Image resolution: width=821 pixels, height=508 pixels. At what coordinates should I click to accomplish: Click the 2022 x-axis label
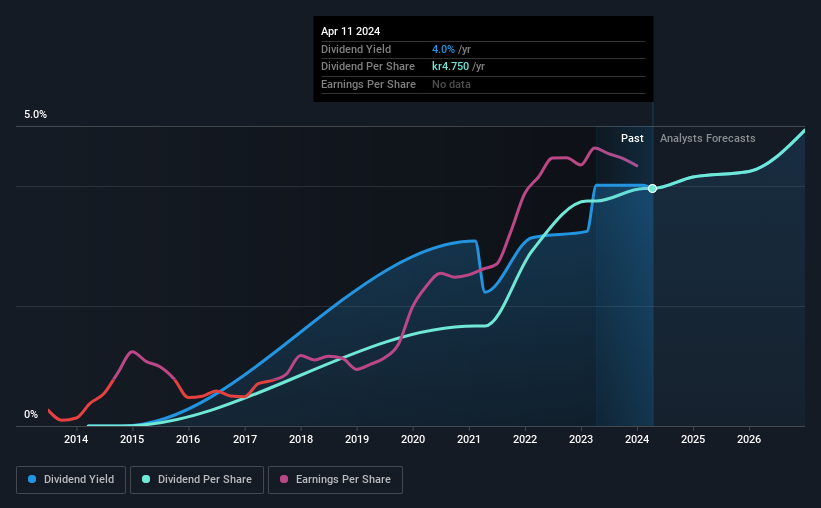click(x=525, y=439)
